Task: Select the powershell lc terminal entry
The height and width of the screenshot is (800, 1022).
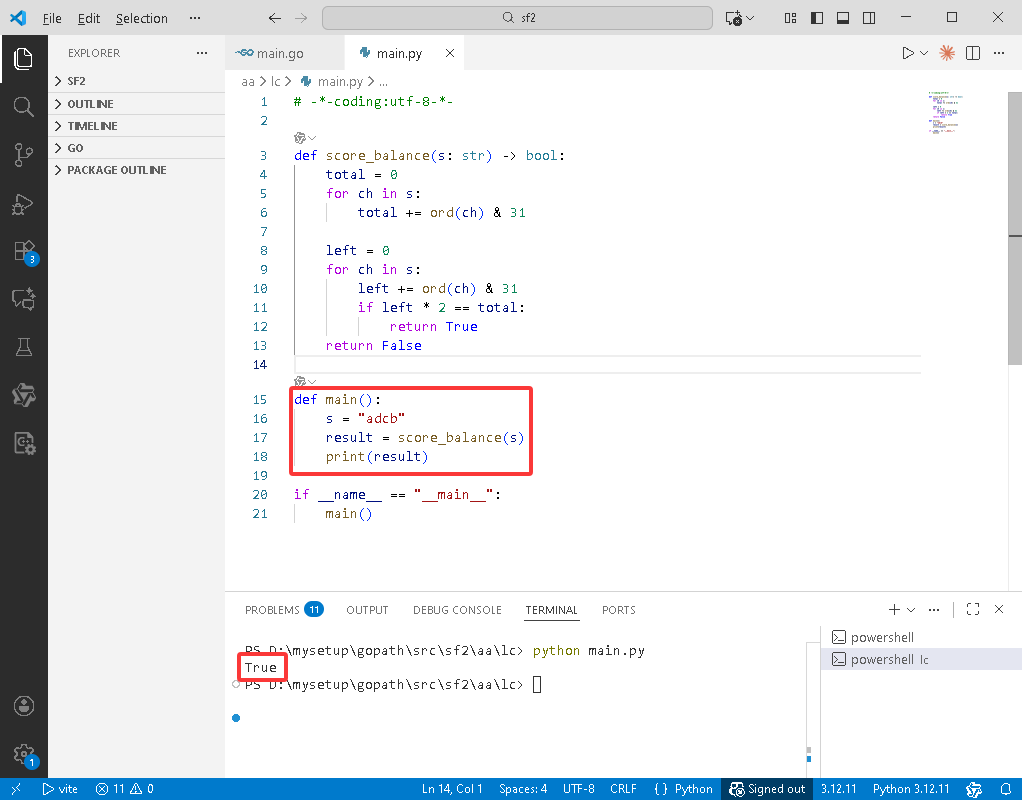Action: tap(921, 659)
